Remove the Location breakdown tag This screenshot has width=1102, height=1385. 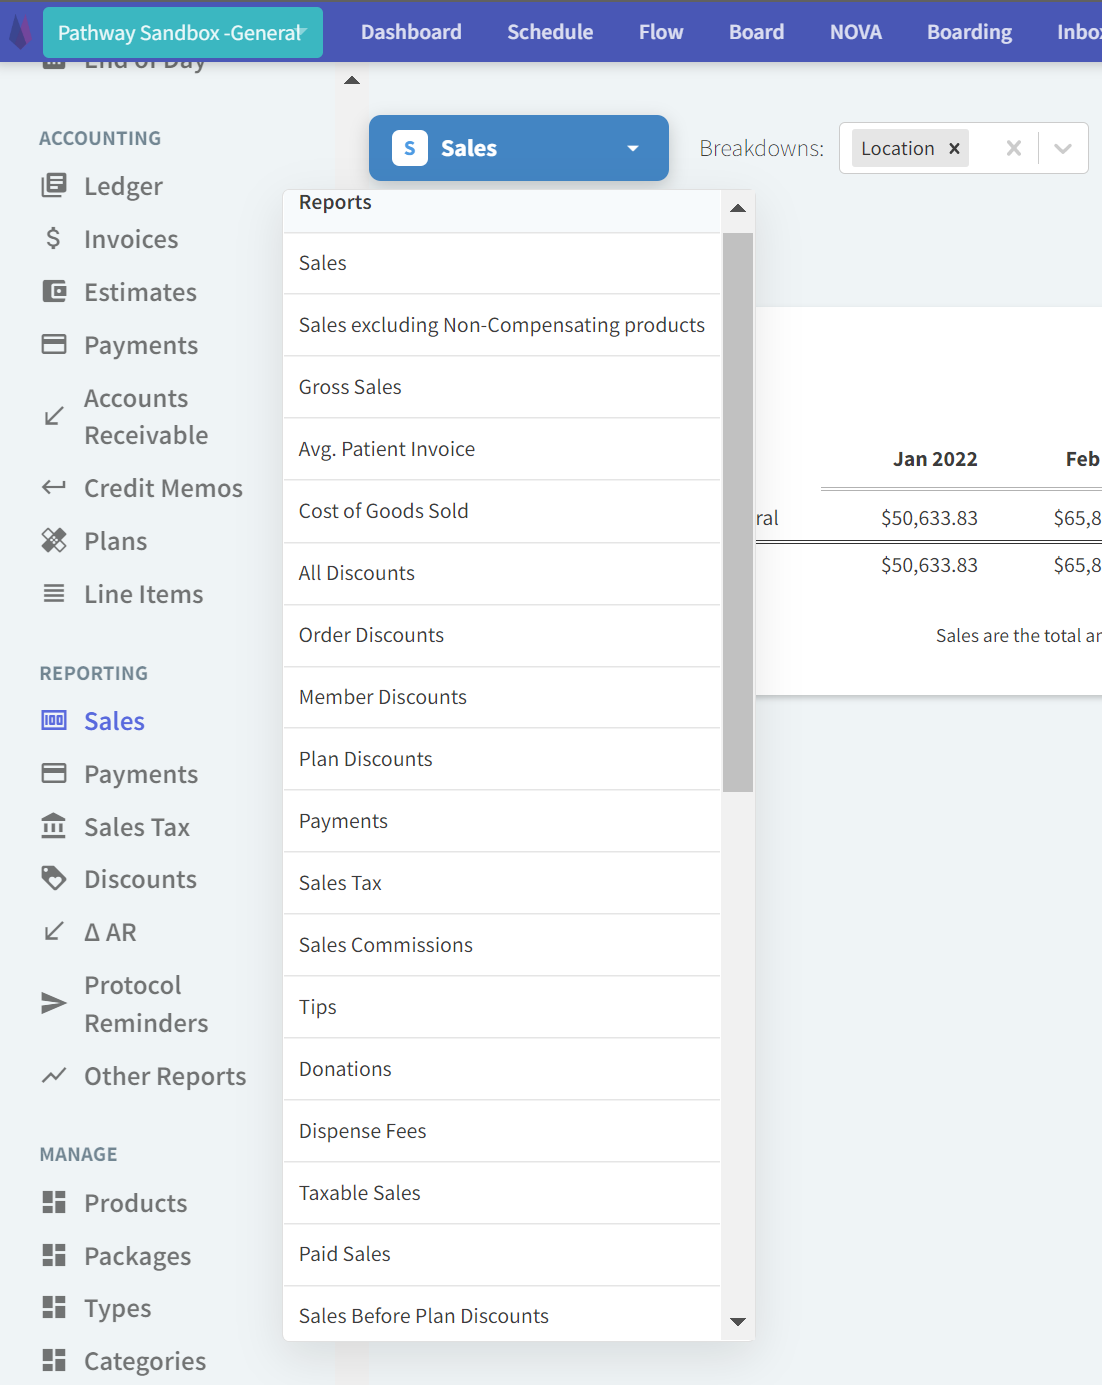[954, 149]
